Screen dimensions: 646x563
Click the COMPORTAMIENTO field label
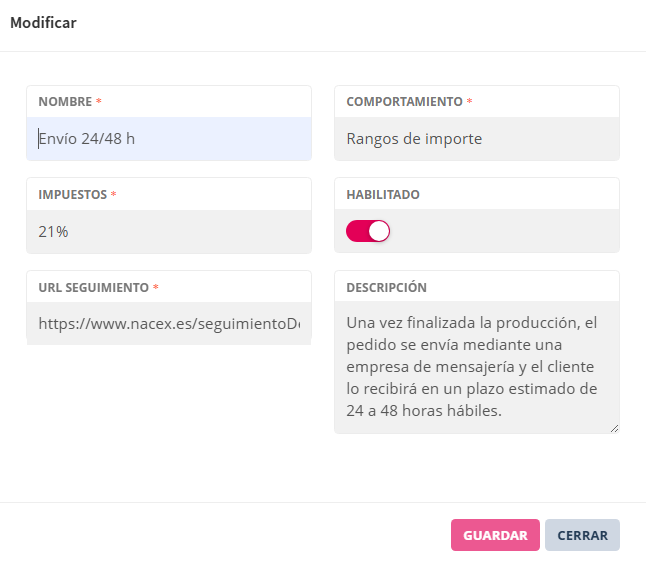click(x=404, y=102)
